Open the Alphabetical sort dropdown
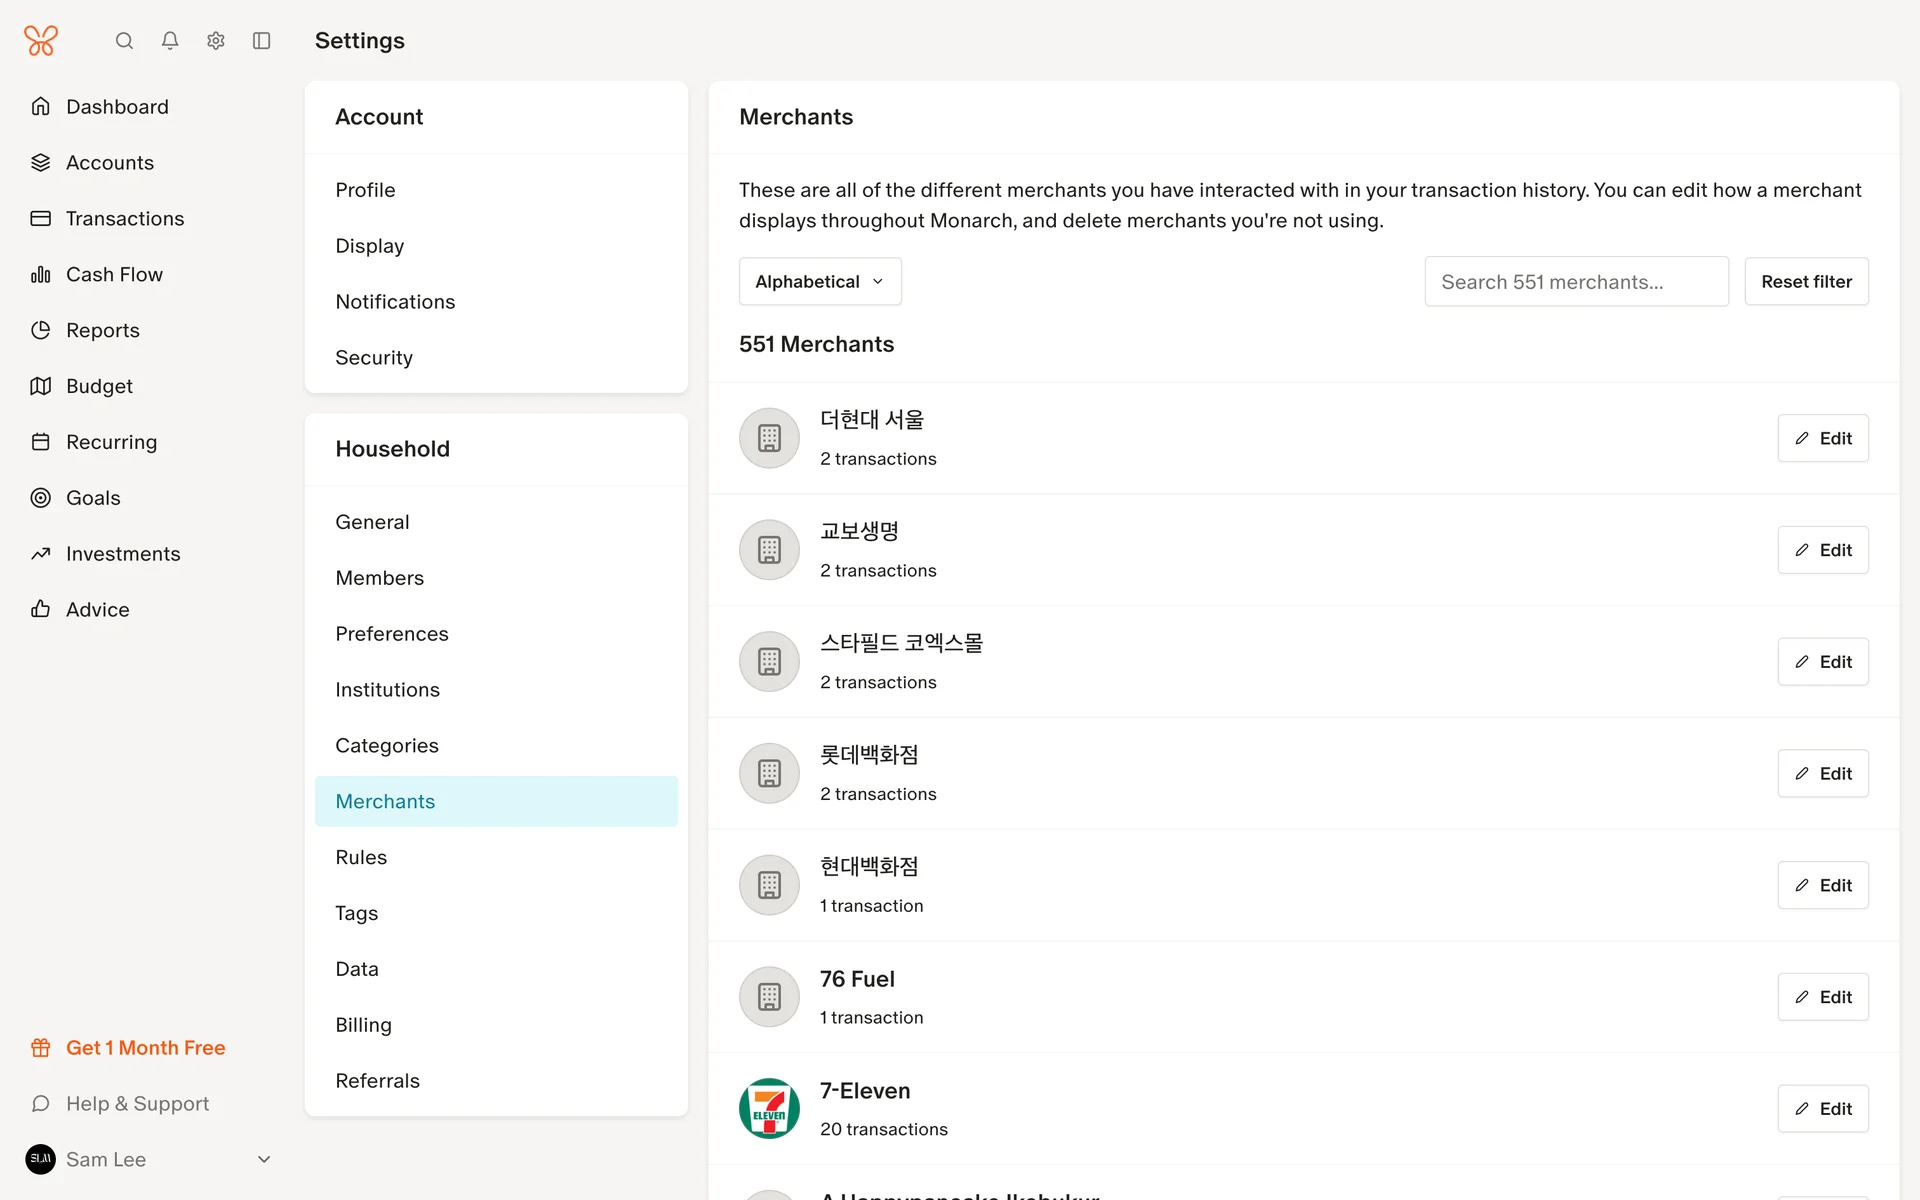The width and height of the screenshot is (1920, 1200). coord(820,282)
